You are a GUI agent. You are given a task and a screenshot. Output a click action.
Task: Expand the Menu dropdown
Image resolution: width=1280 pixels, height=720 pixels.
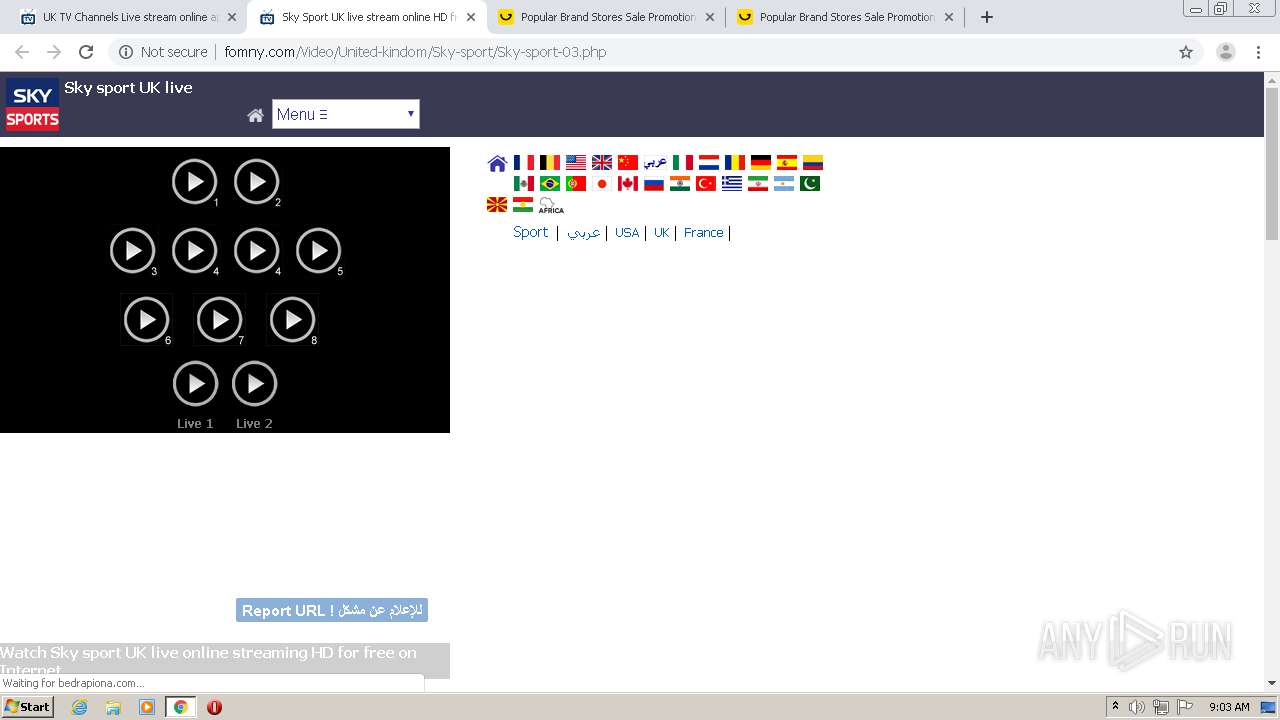tap(346, 114)
